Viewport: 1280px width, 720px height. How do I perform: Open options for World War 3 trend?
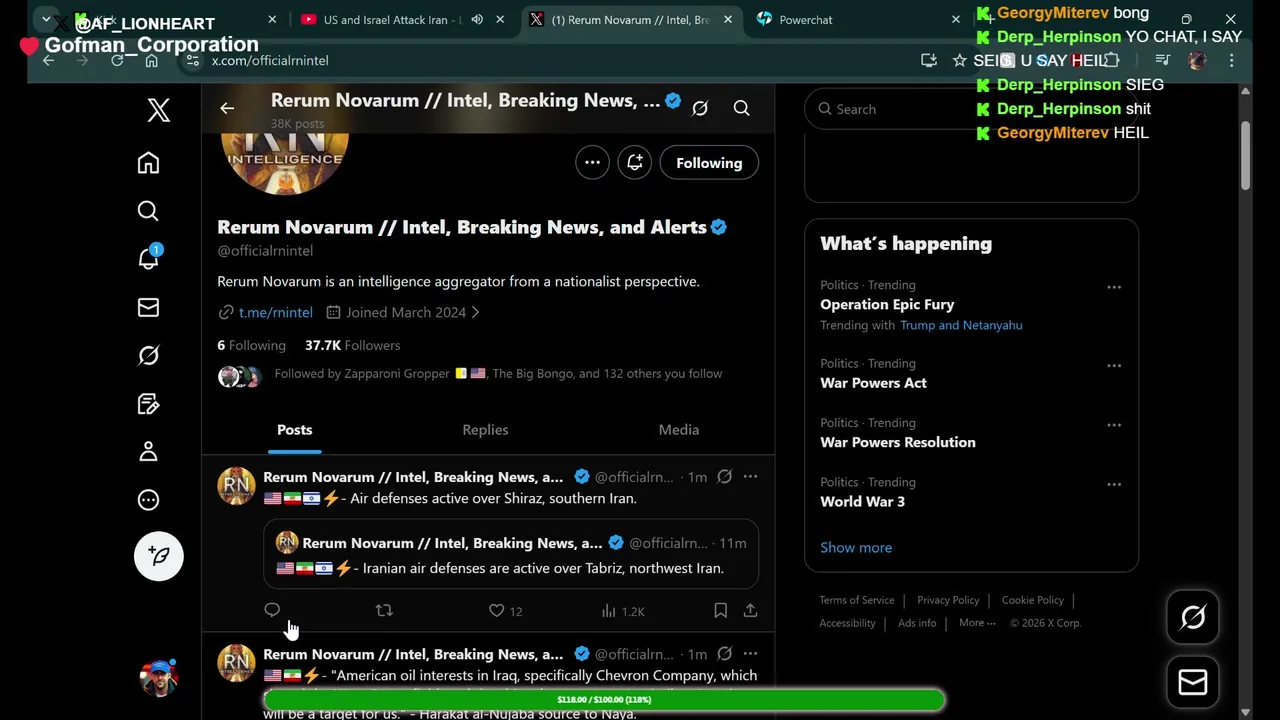tap(1114, 485)
